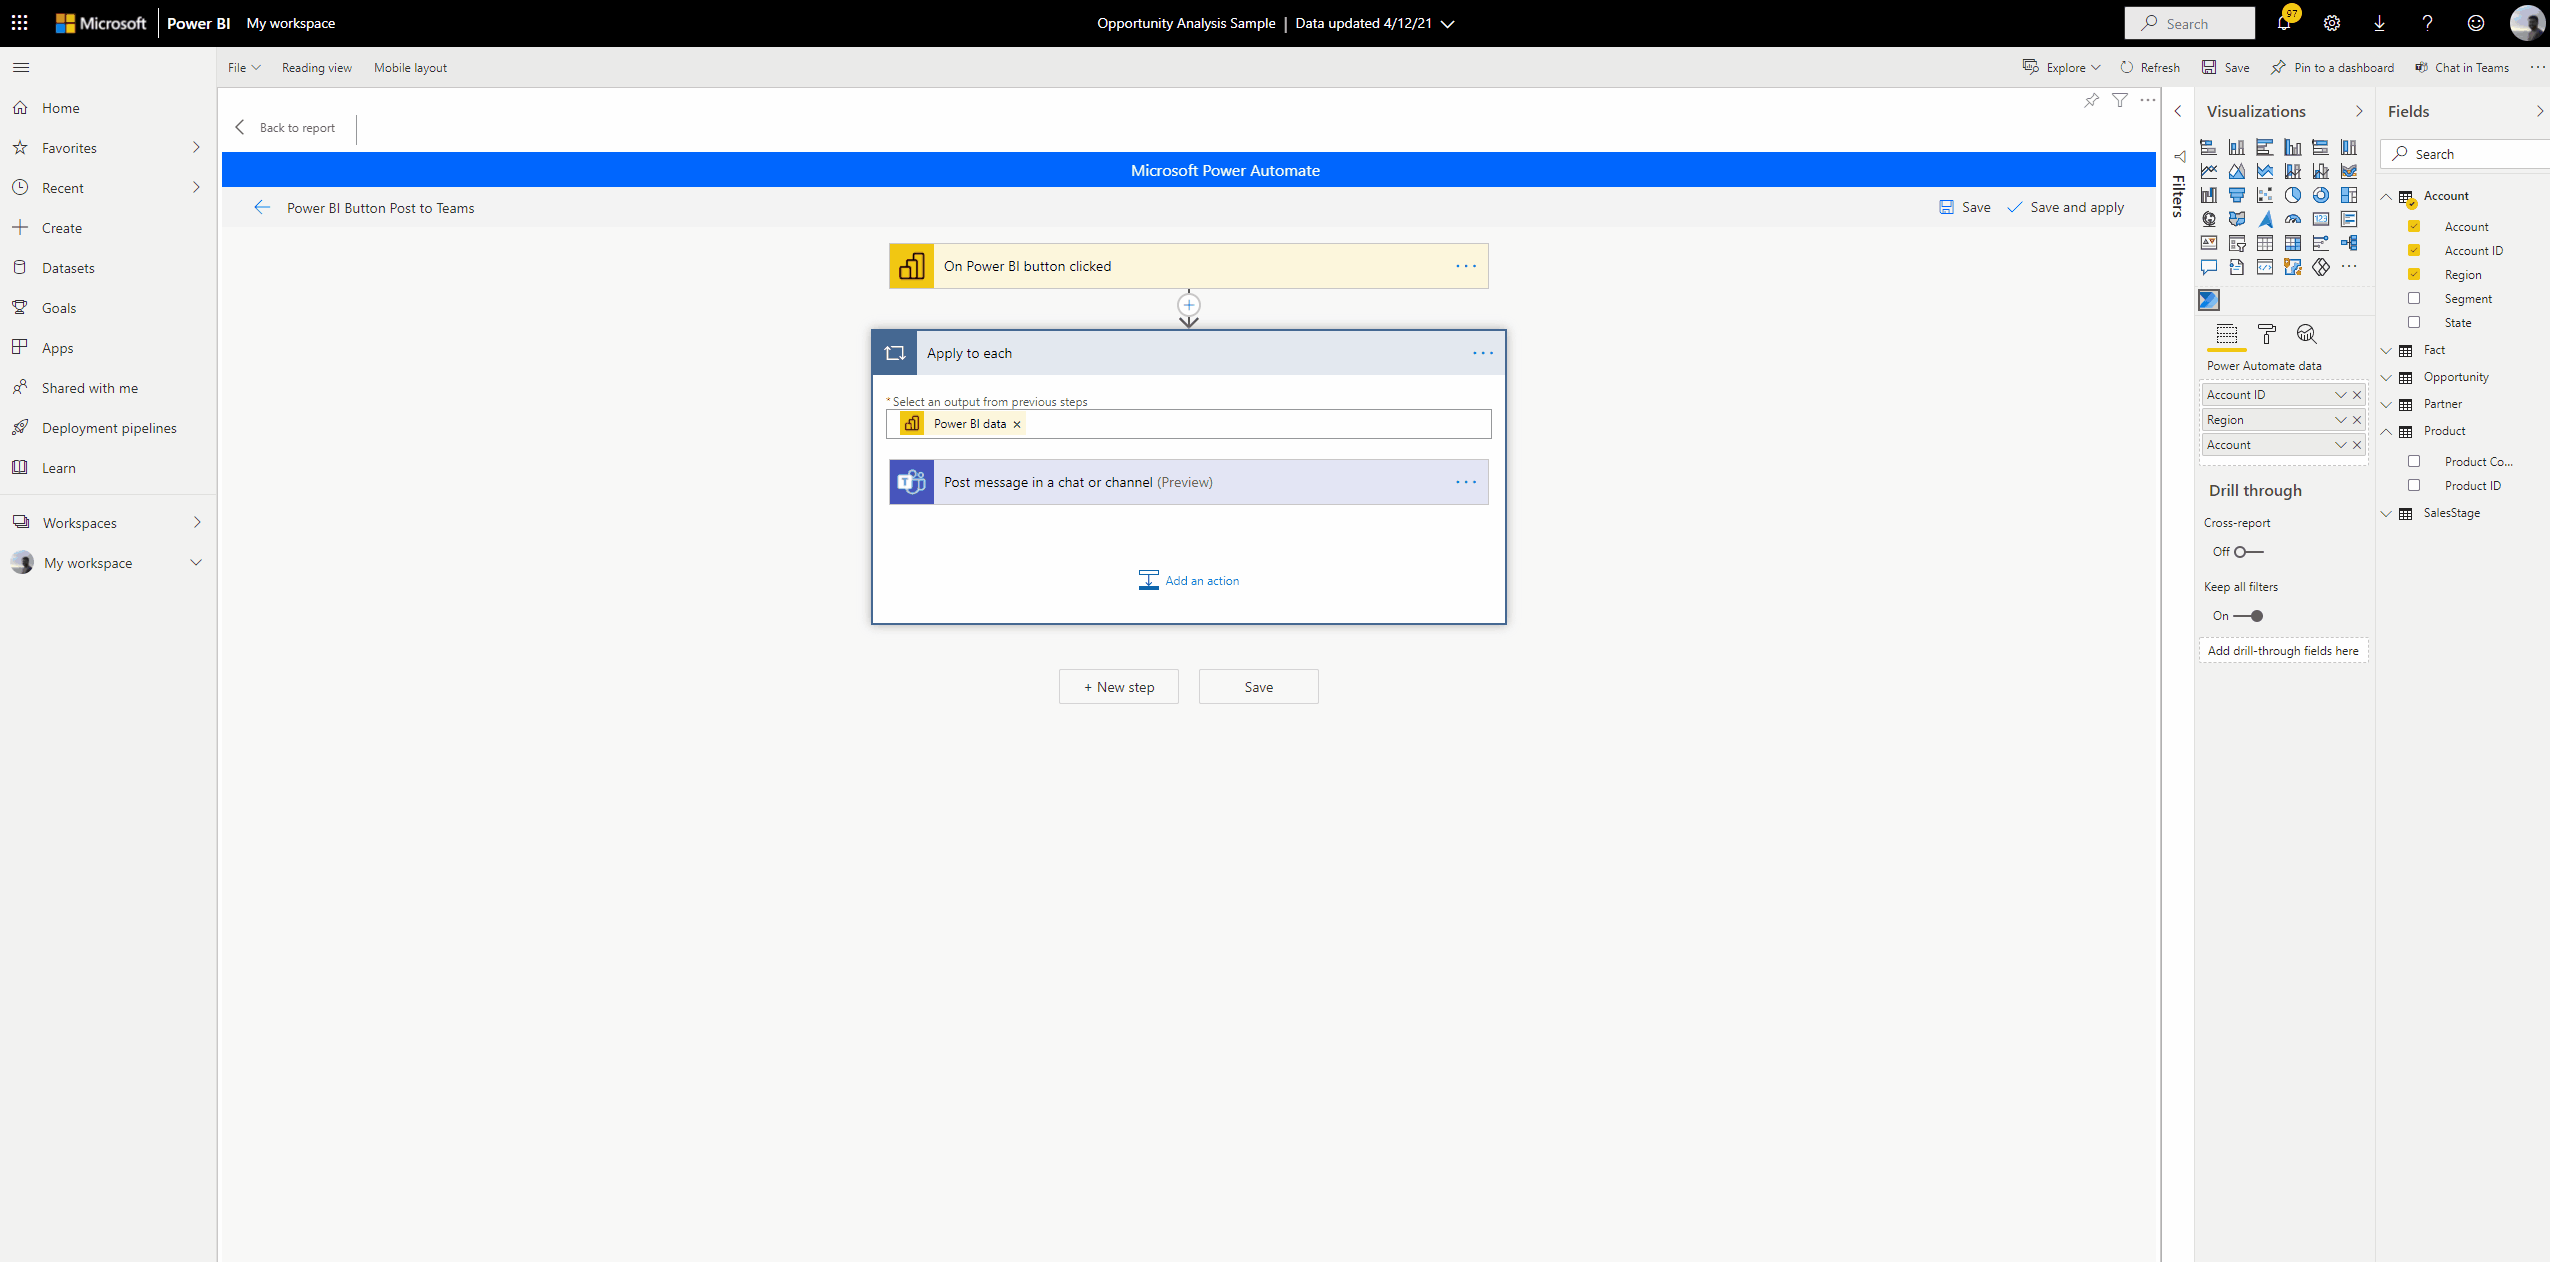Turn on the Cross-report toggle
2550x1262 pixels.
pos(2248,552)
